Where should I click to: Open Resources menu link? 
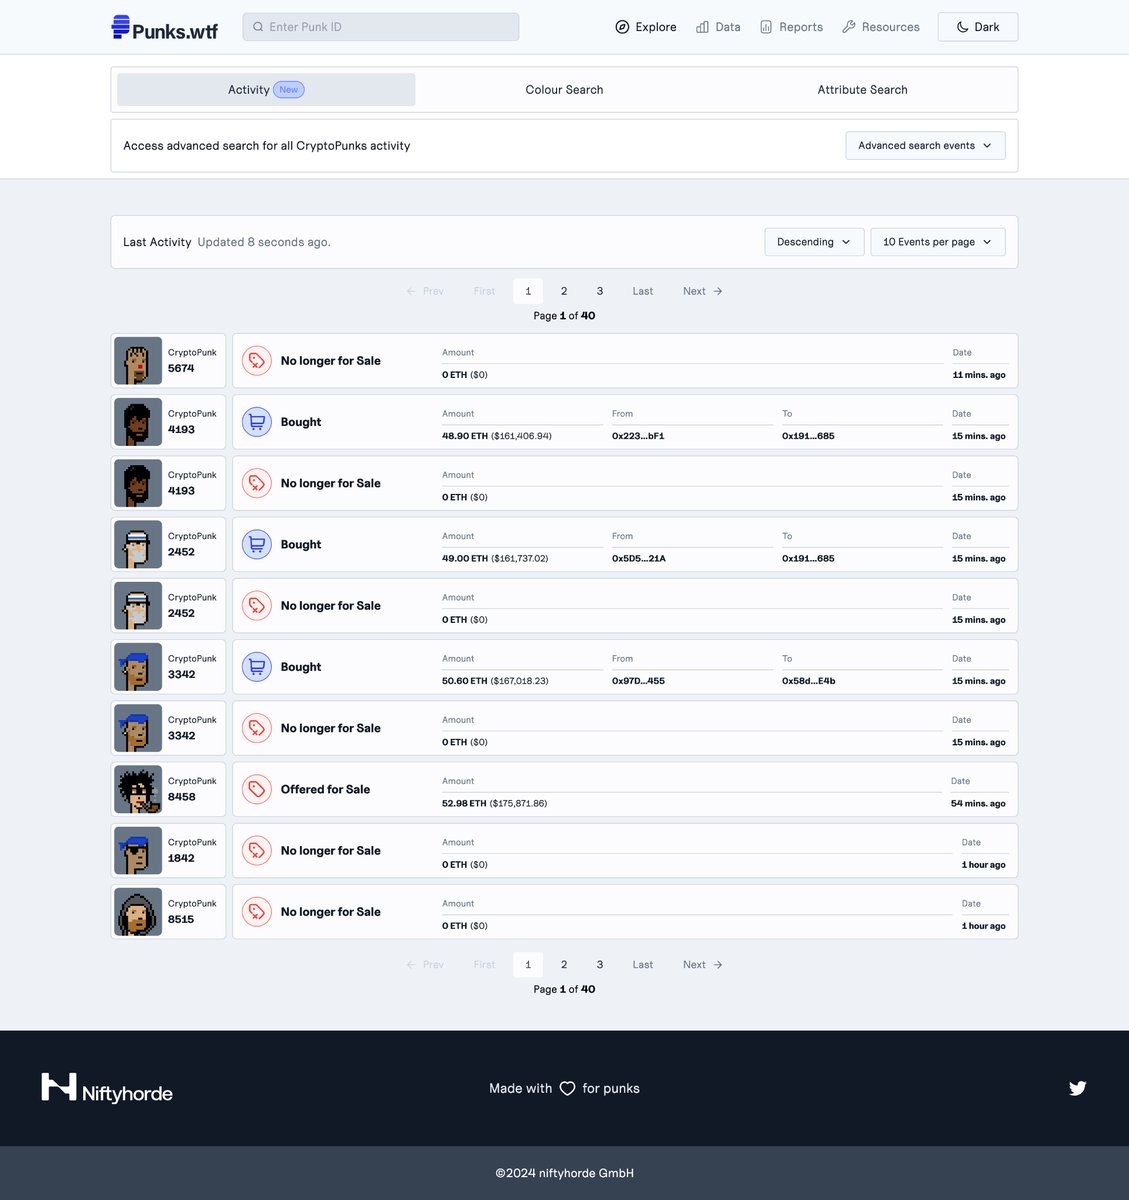[x=881, y=27]
